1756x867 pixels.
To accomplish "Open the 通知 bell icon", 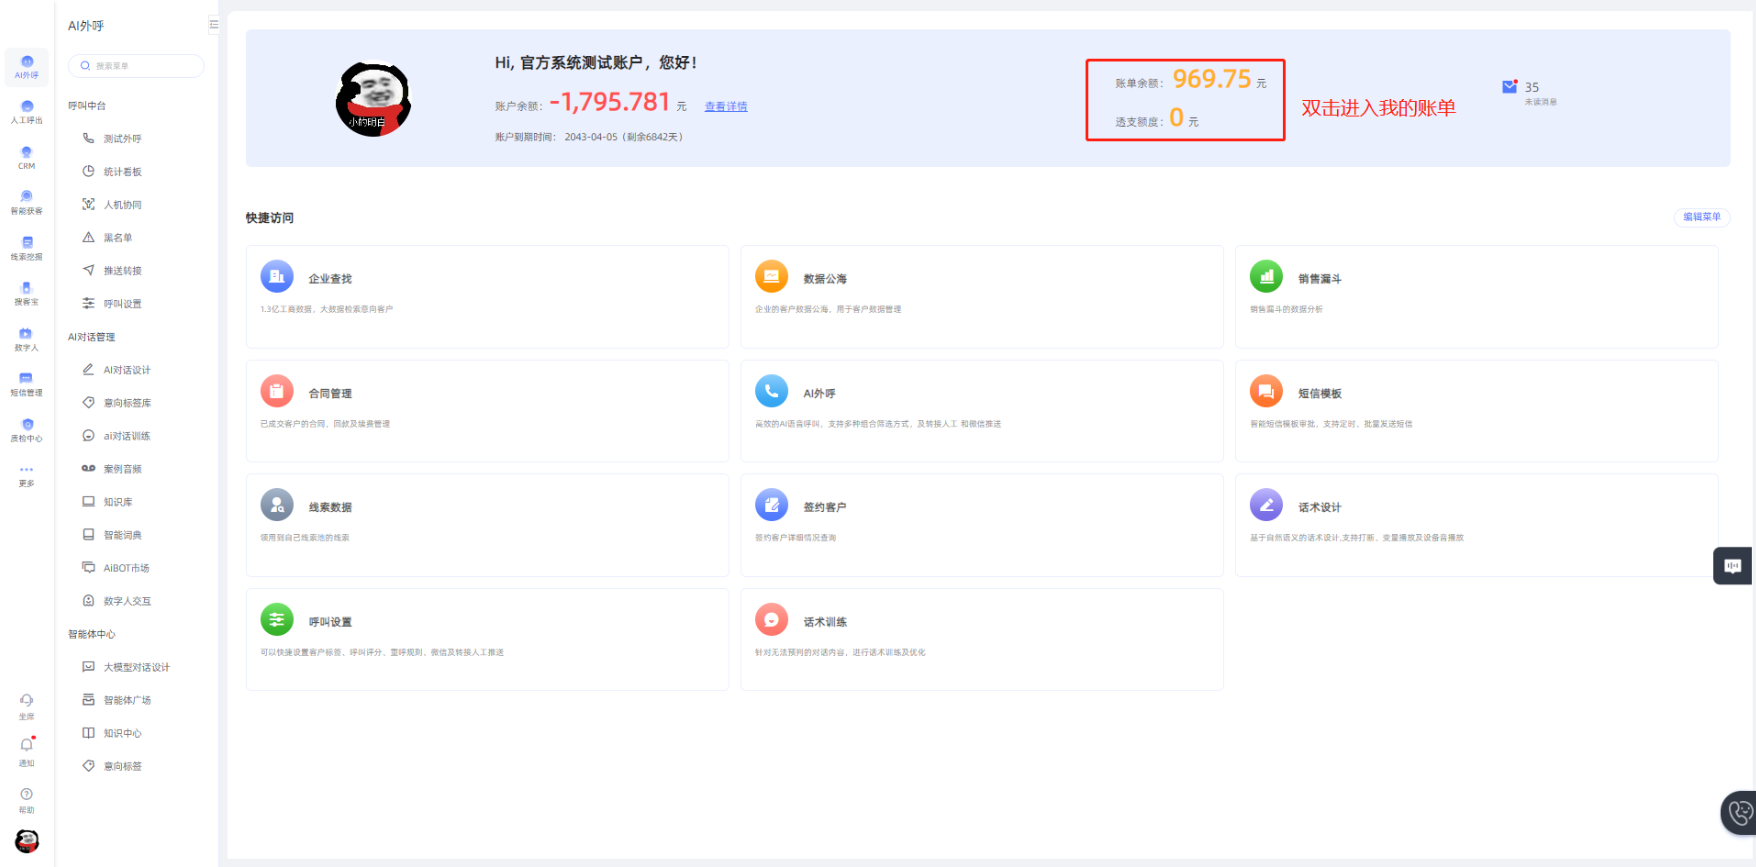I will tap(27, 748).
